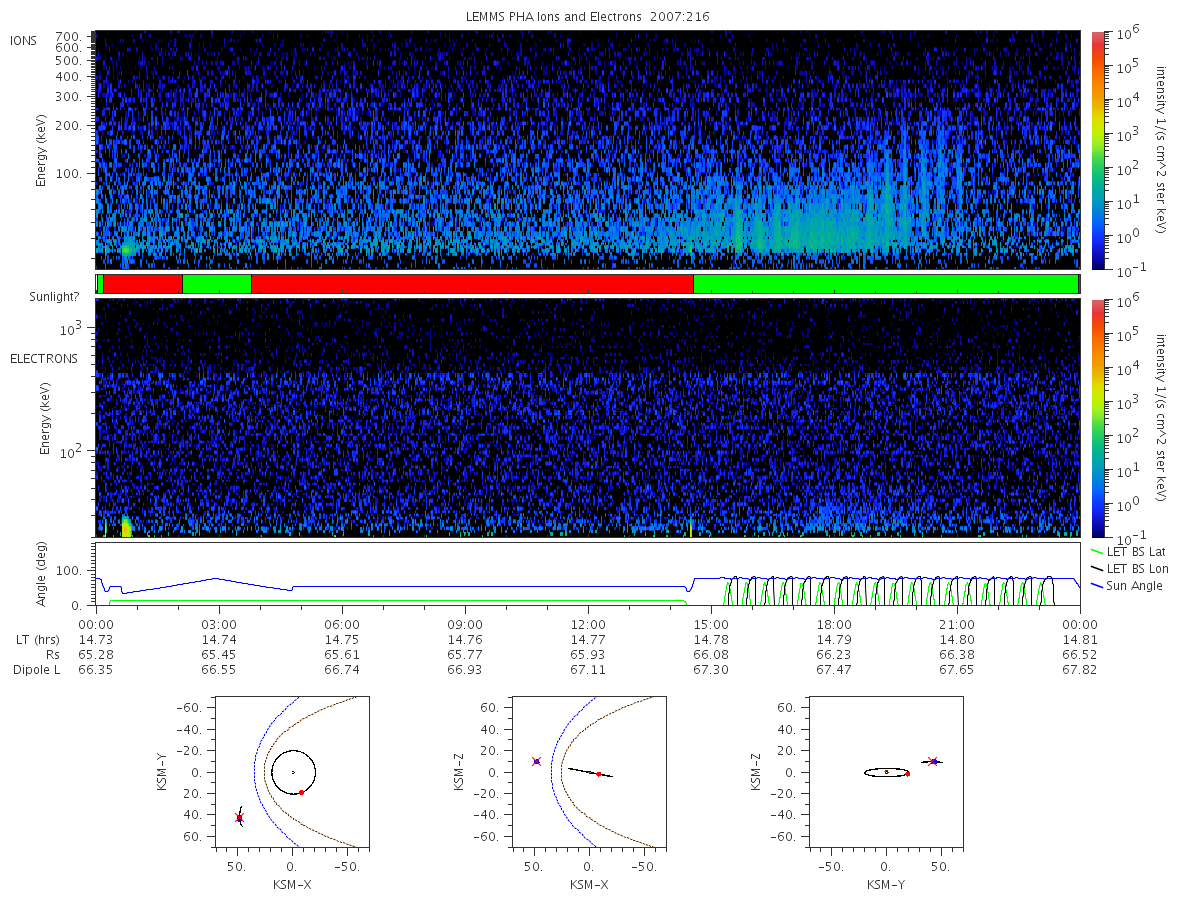Click the electrons intensity color bar
Viewport: 1200px width, 900px height.
pyautogui.click(x=1098, y=417)
